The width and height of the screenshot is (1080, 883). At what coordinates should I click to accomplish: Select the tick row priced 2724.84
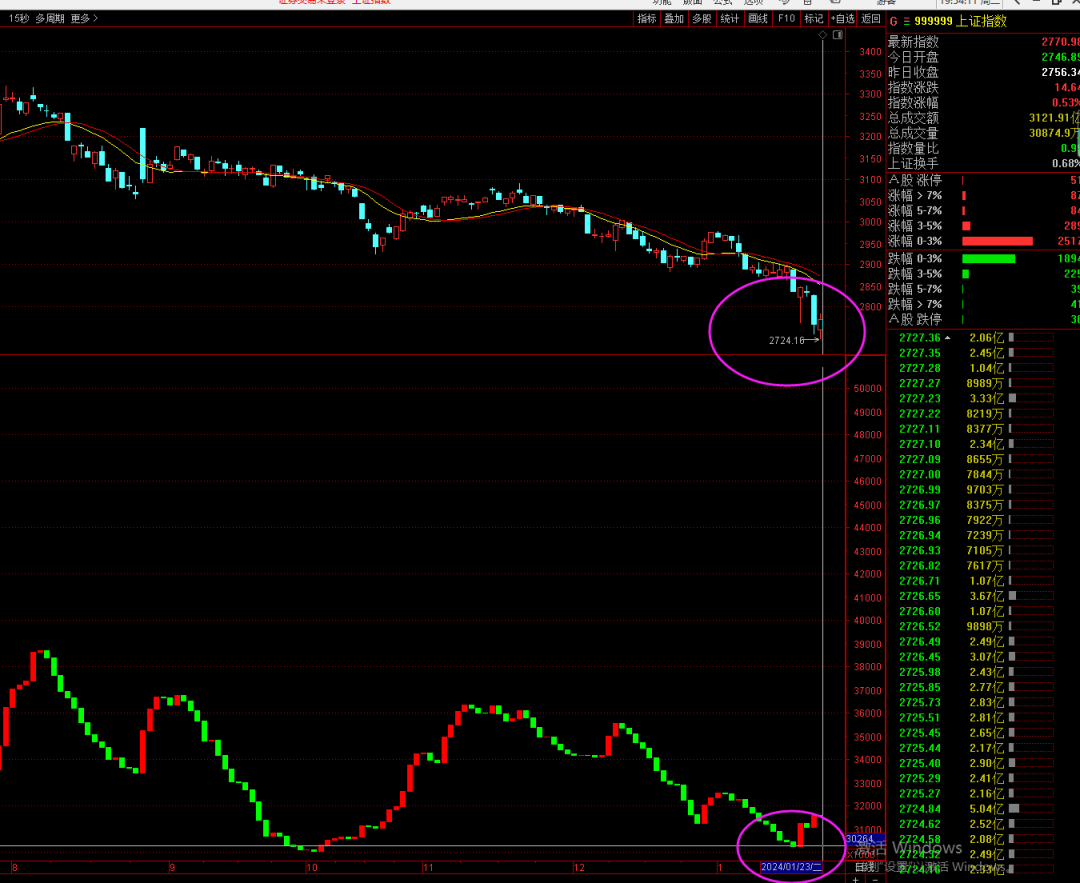[983, 809]
